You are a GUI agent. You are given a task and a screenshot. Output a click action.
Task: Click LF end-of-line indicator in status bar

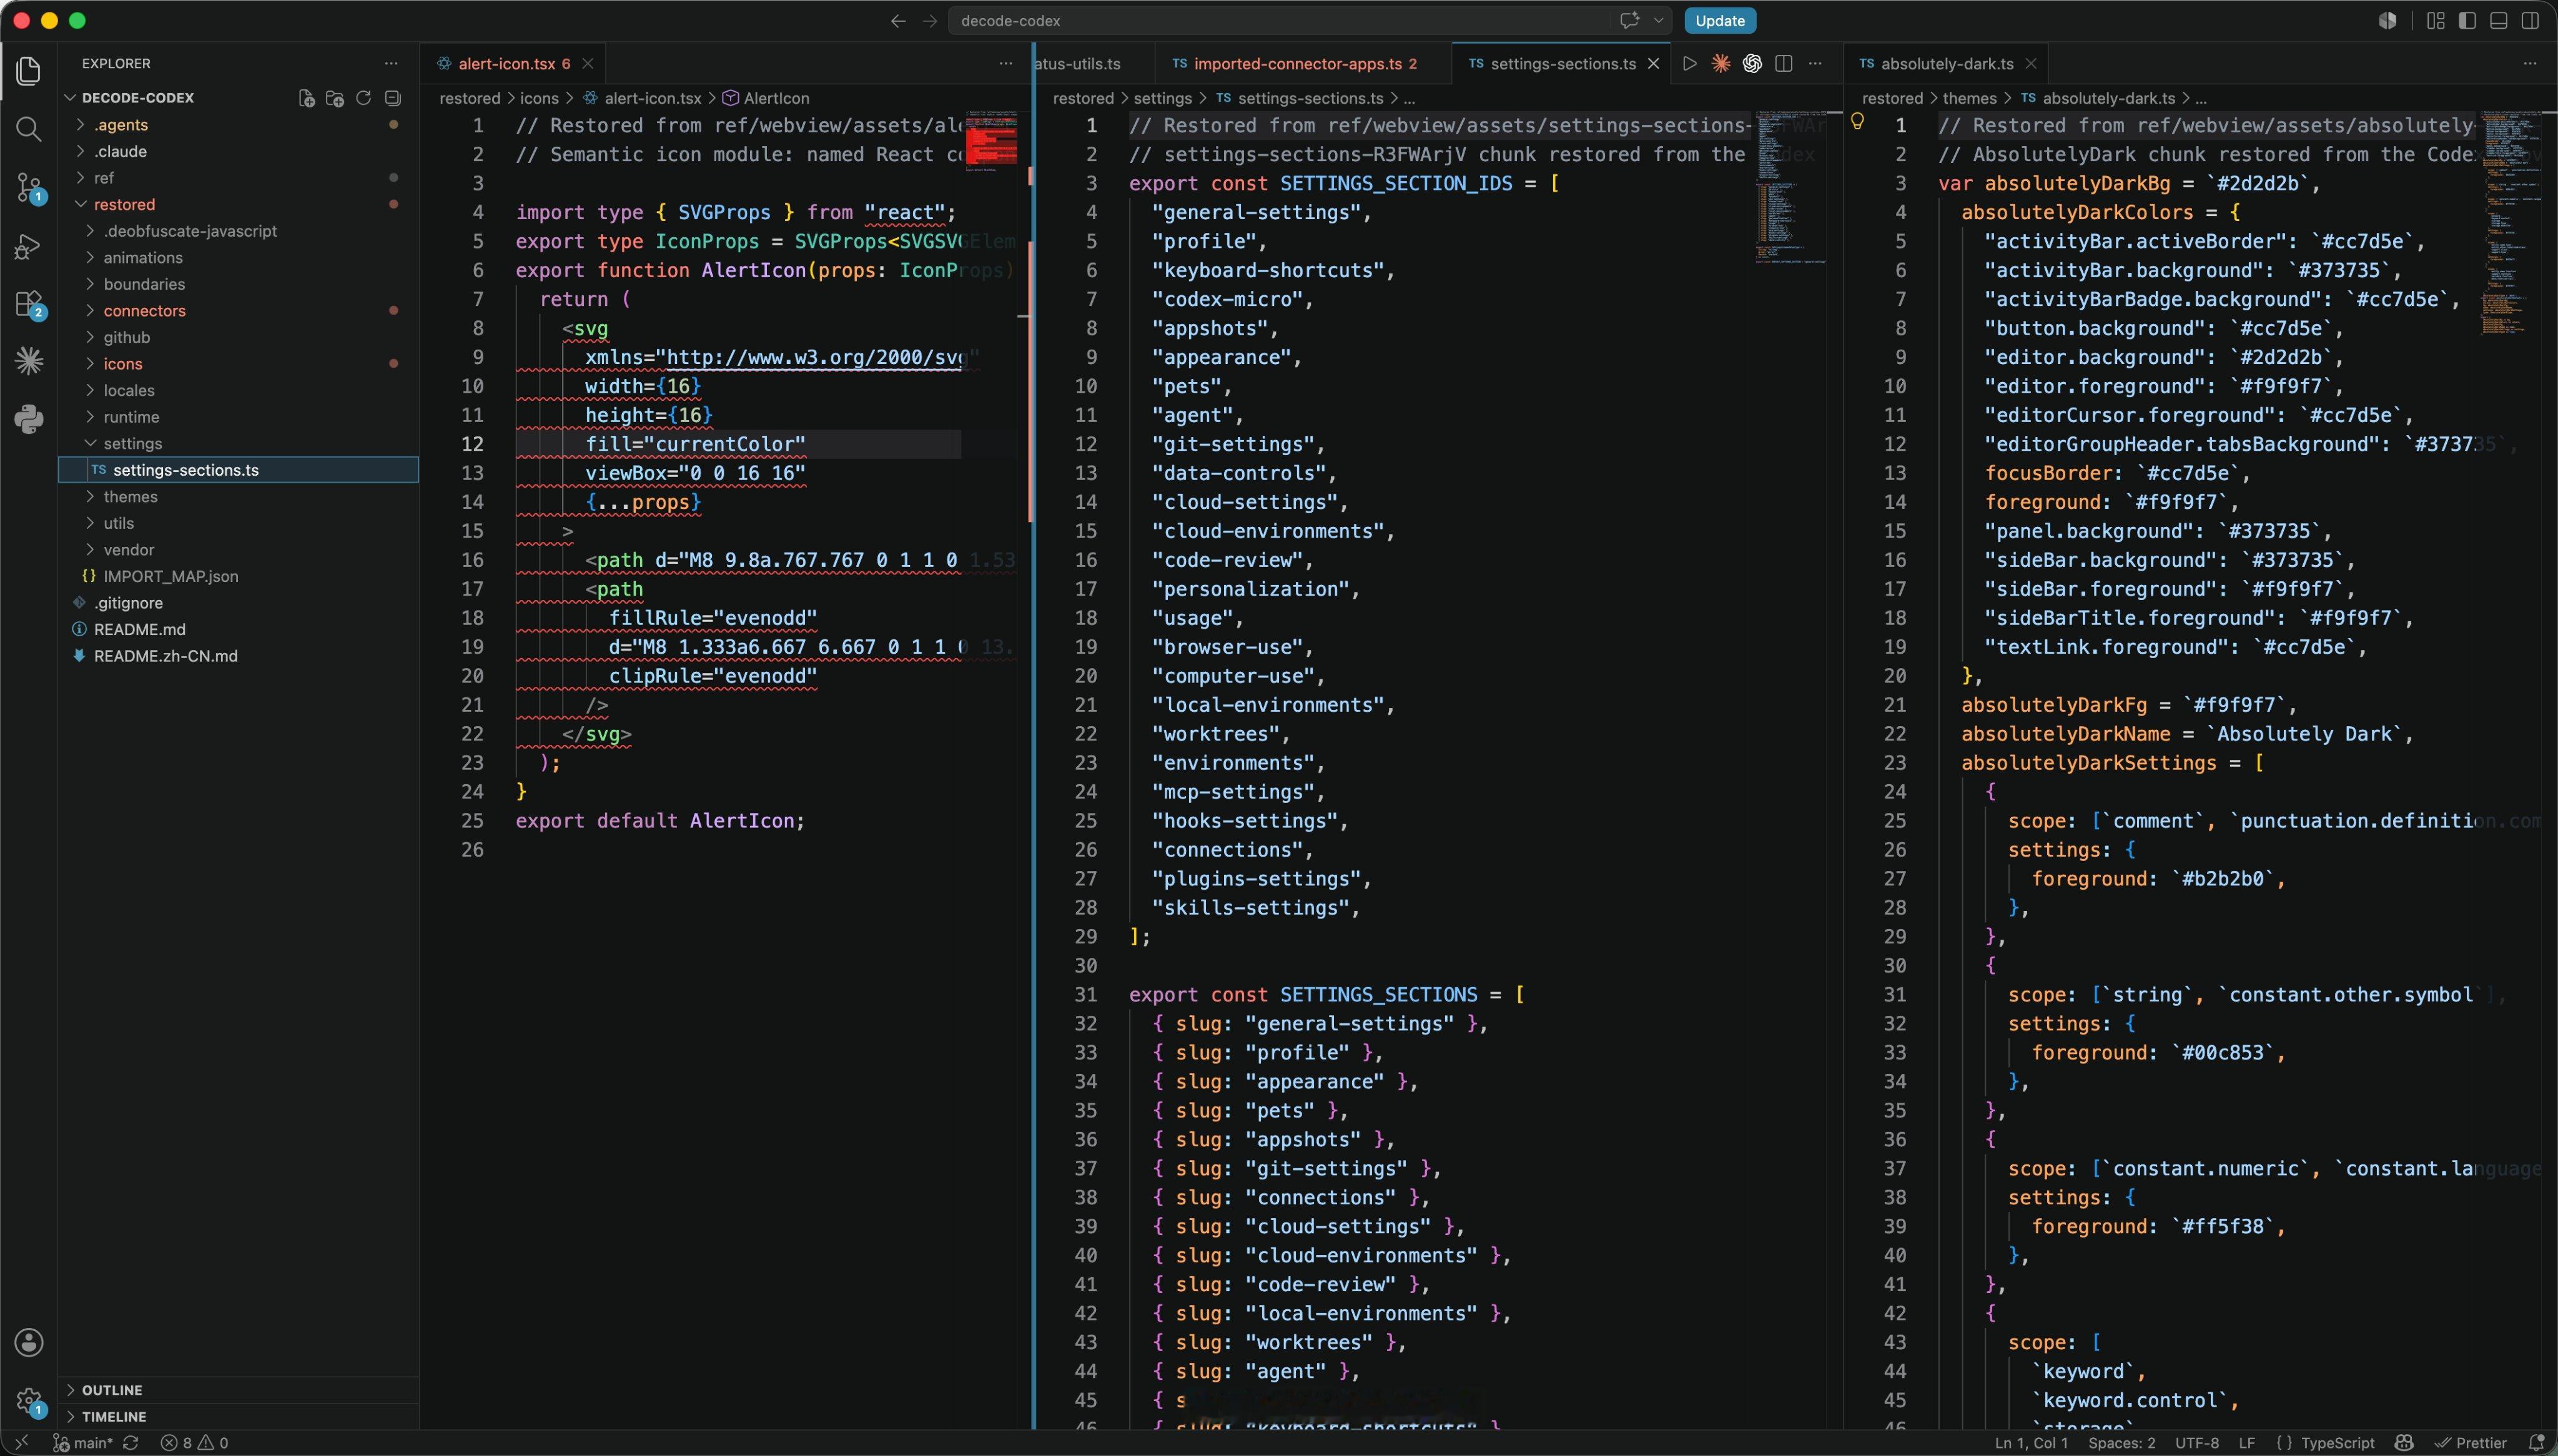pyautogui.click(x=2247, y=1443)
